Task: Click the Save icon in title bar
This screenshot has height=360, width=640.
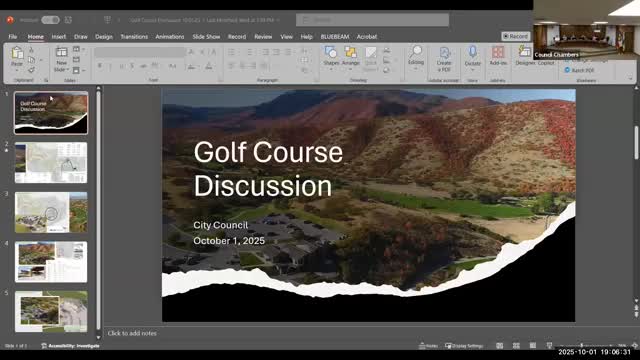Action: pos(68,20)
